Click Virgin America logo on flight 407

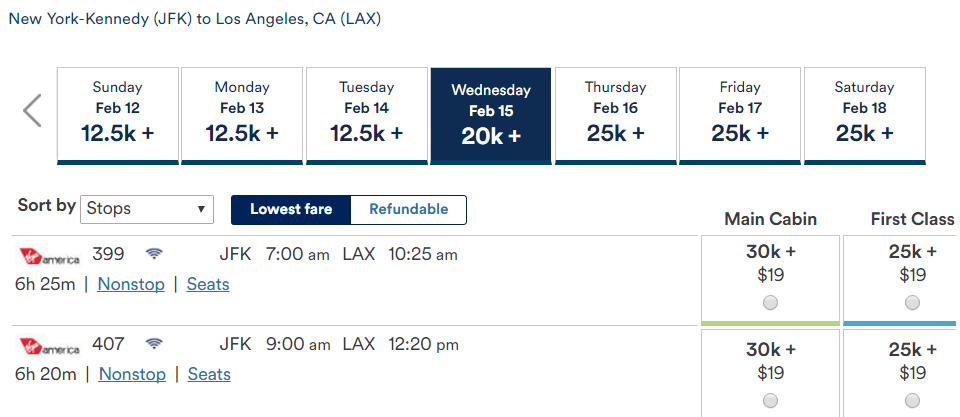(x=50, y=346)
